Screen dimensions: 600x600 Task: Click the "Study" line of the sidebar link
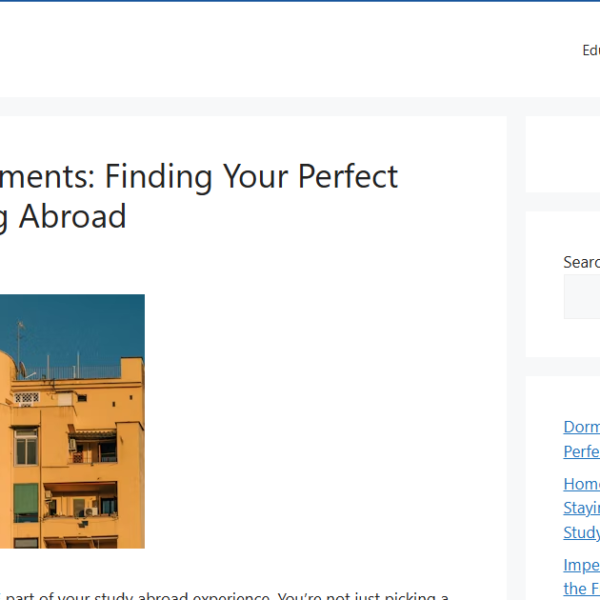click(x=582, y=533)
